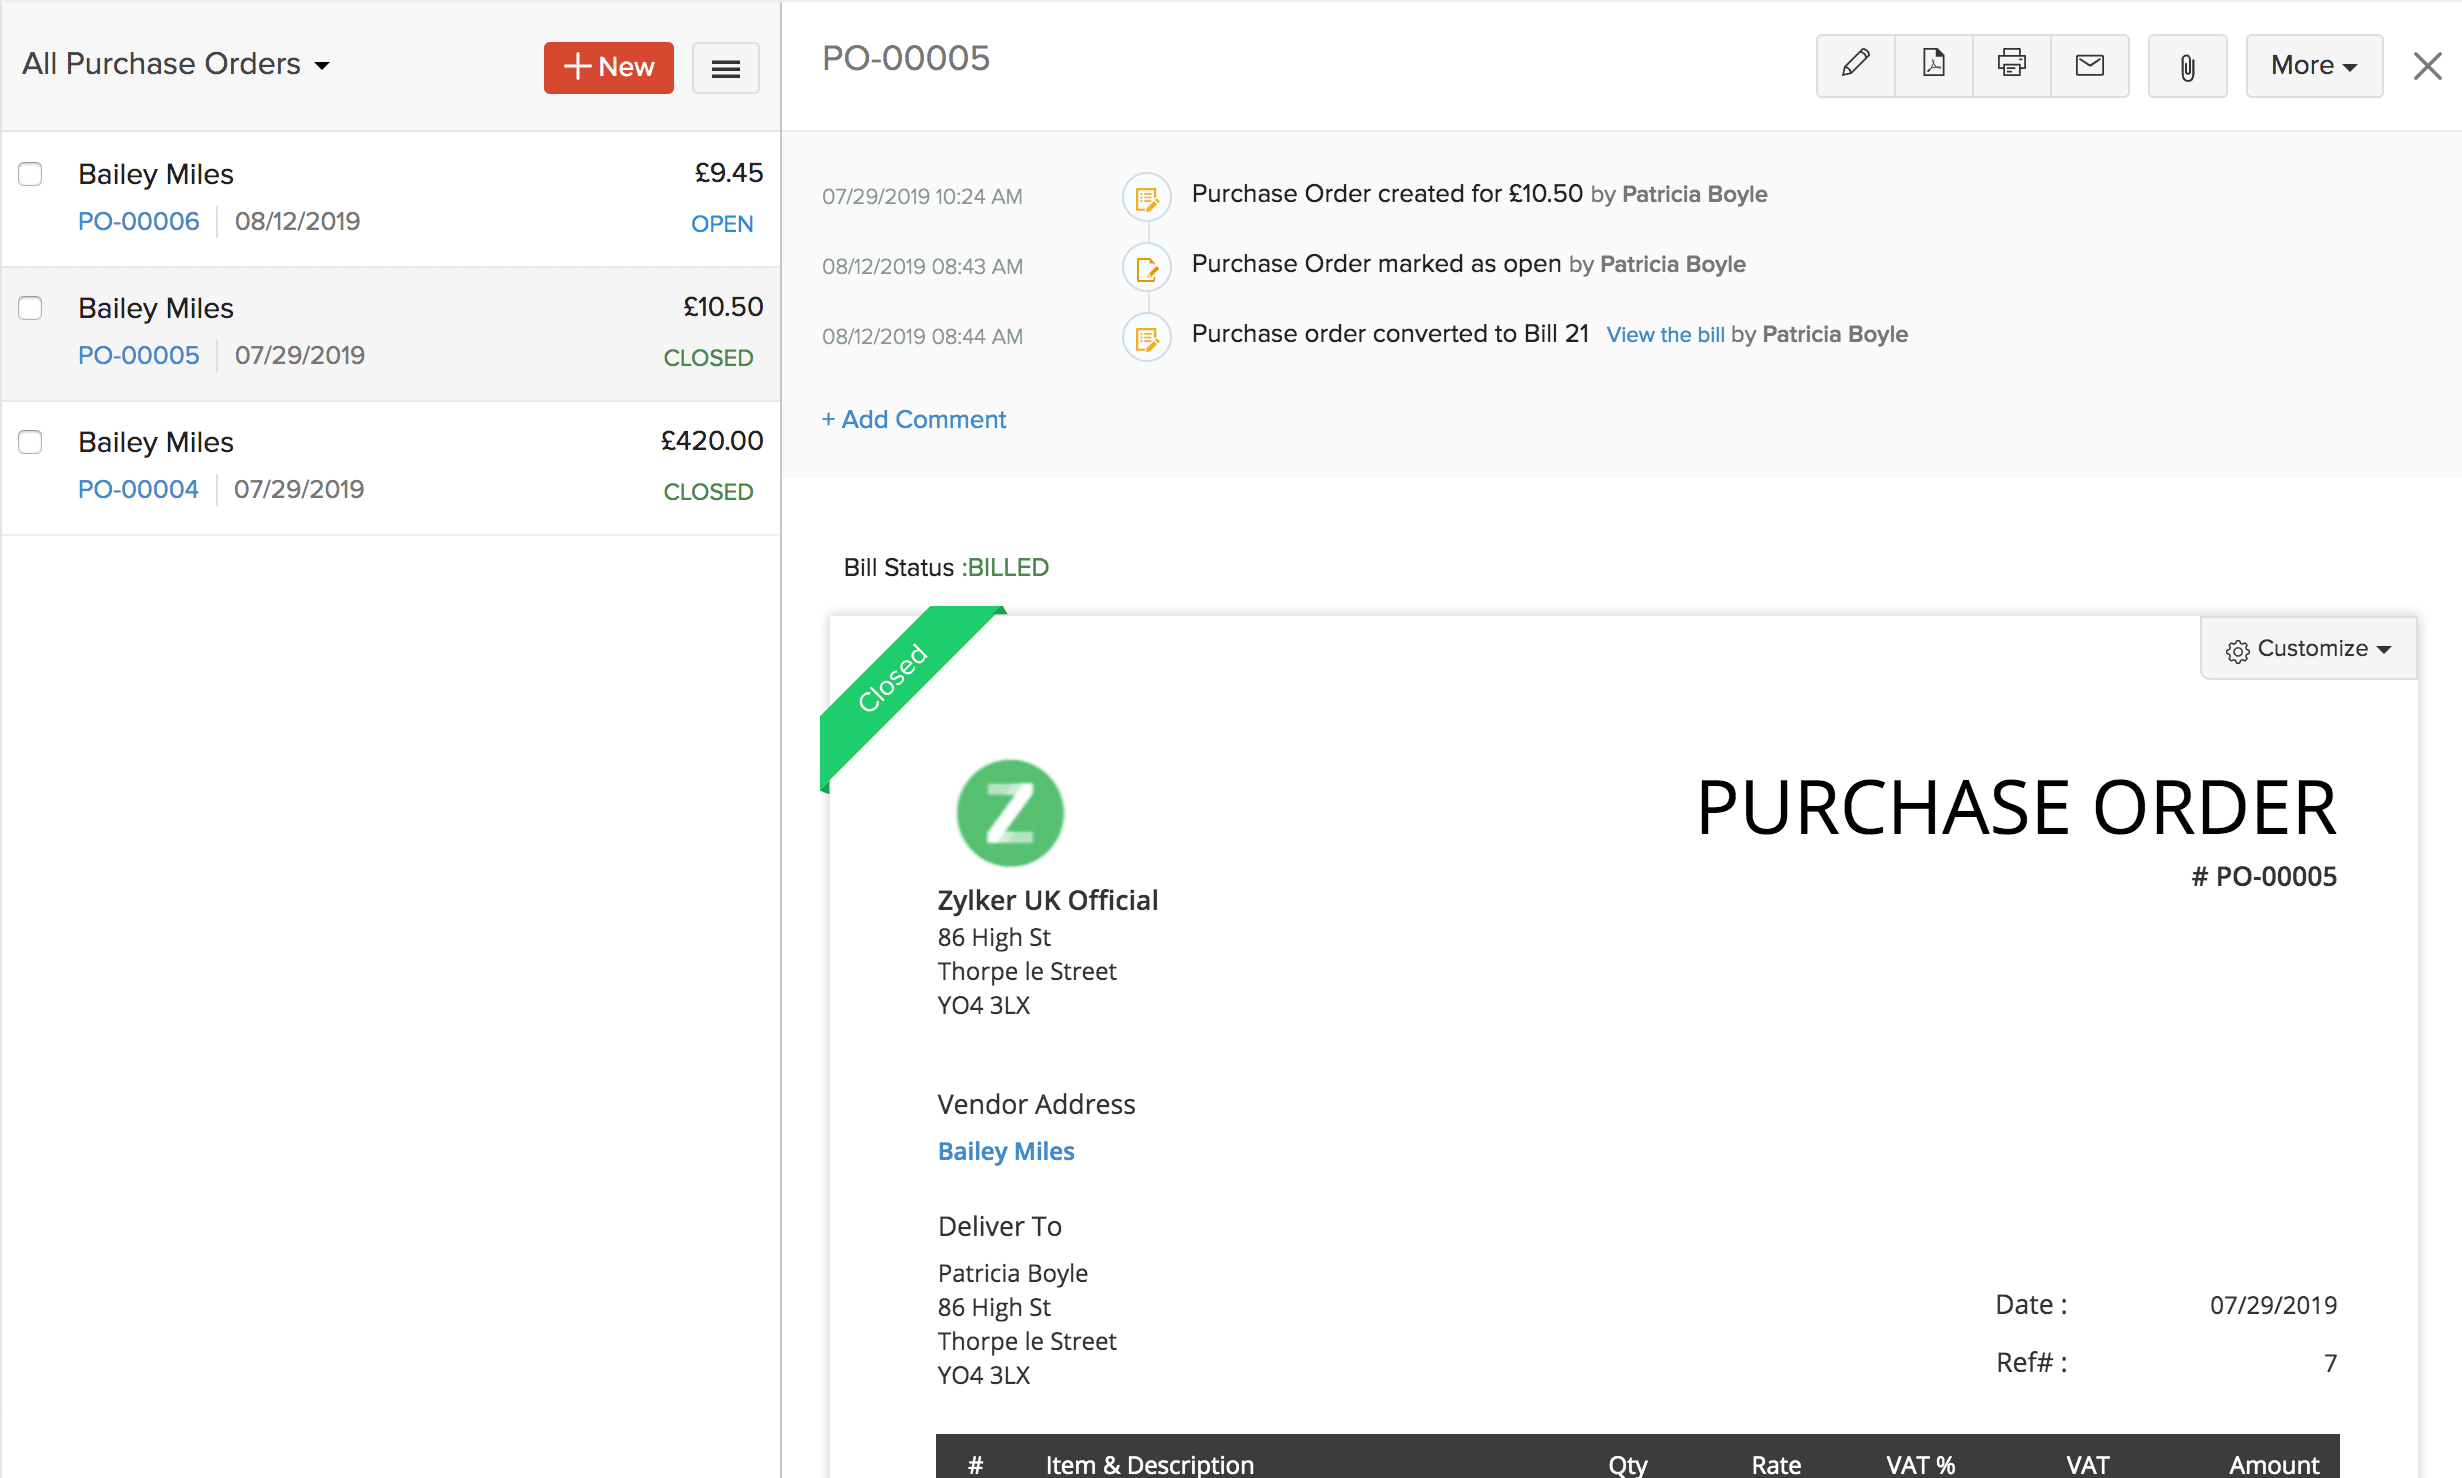The height and width of the screenshot is (1478, 2462).
Task: Open list options via hamburger icon
Action: [726, 68]
